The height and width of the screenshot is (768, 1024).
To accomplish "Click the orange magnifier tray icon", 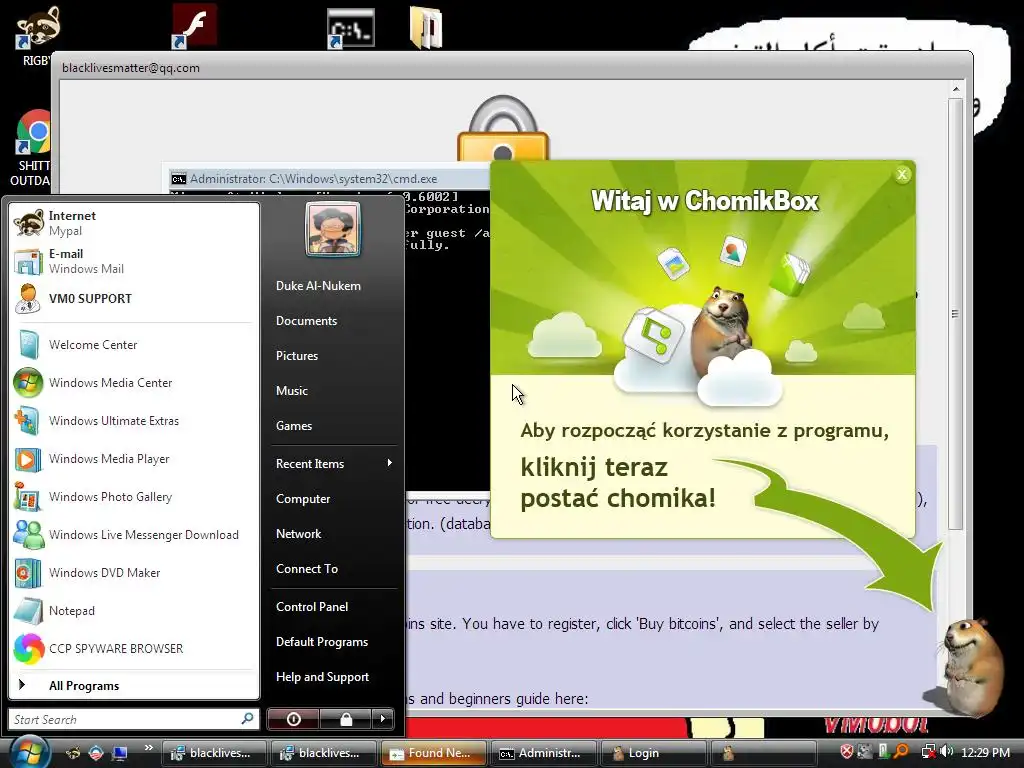I will click(901, 752).
